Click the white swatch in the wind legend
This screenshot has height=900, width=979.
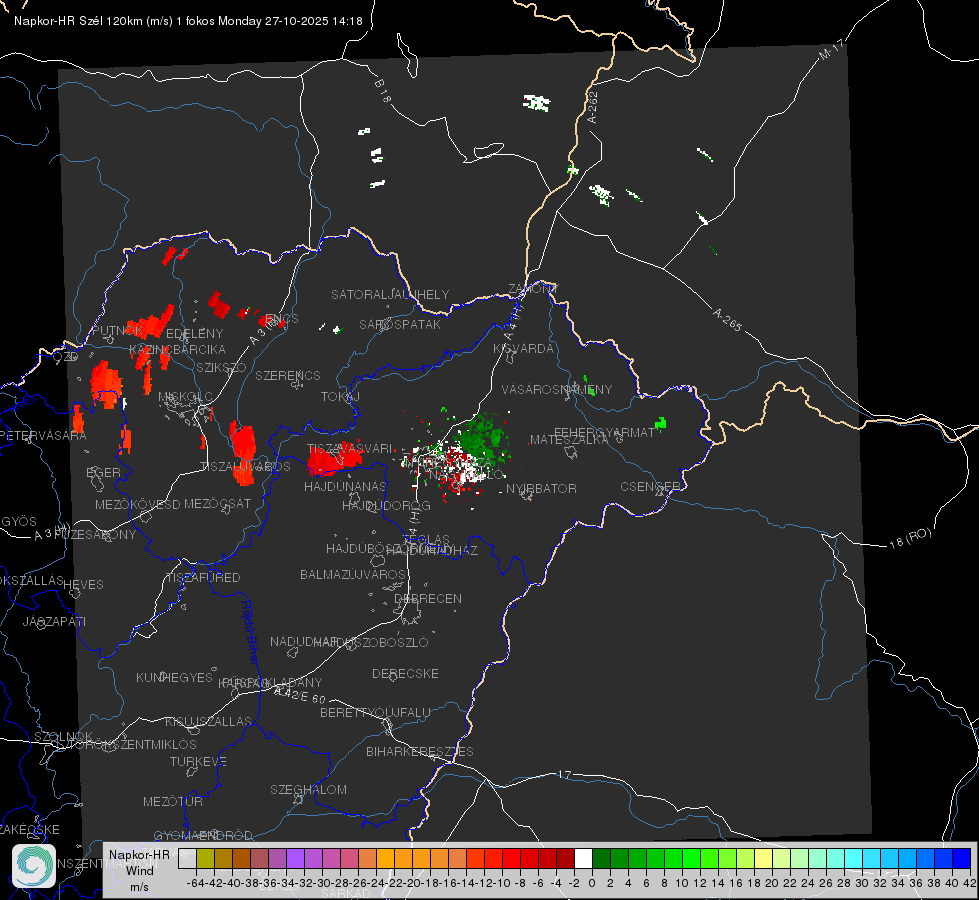583,859
